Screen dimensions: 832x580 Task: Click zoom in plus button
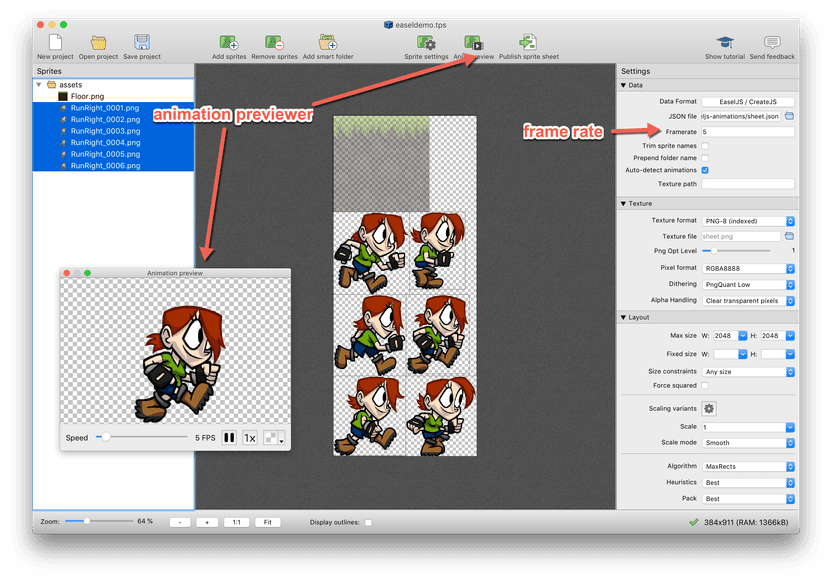tap(207, 522)
